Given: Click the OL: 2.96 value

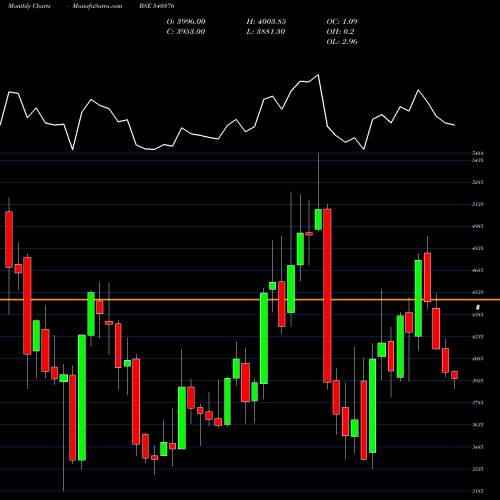Looking at the screenshot, I should 342,42.
